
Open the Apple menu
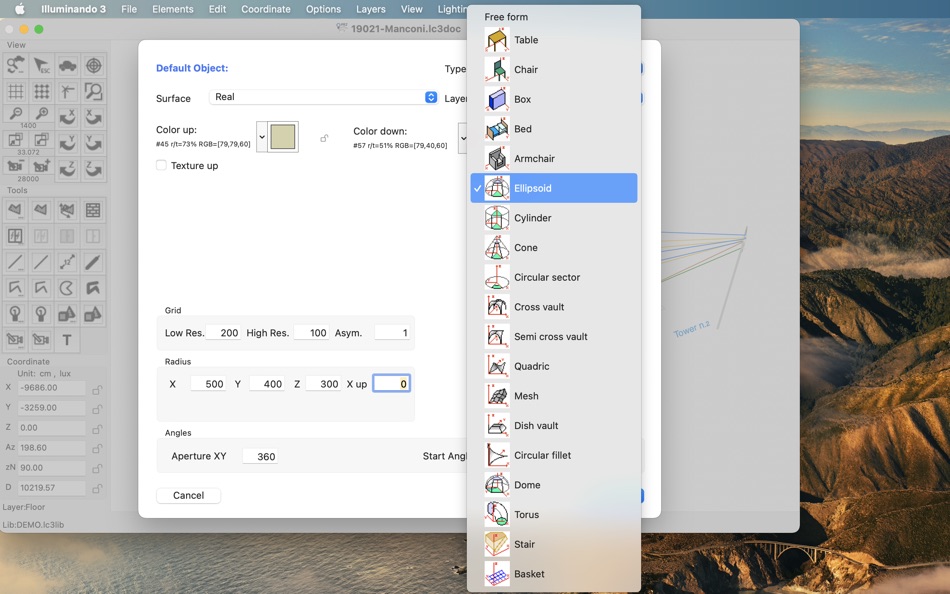pos(19,9)
